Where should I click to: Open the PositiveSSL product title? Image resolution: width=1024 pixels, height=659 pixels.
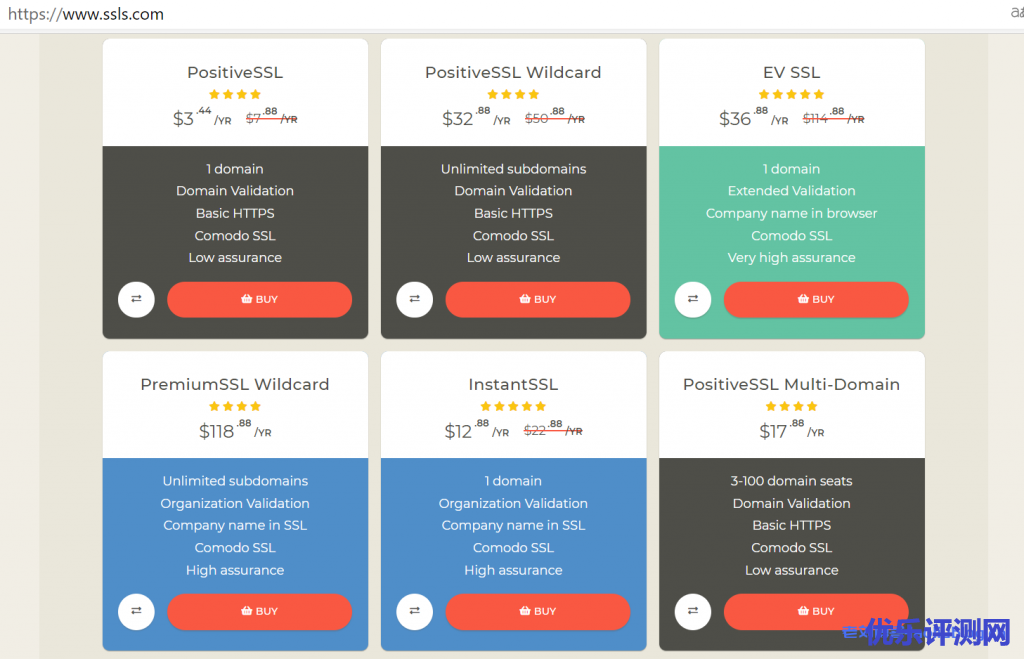click(235, 72)
